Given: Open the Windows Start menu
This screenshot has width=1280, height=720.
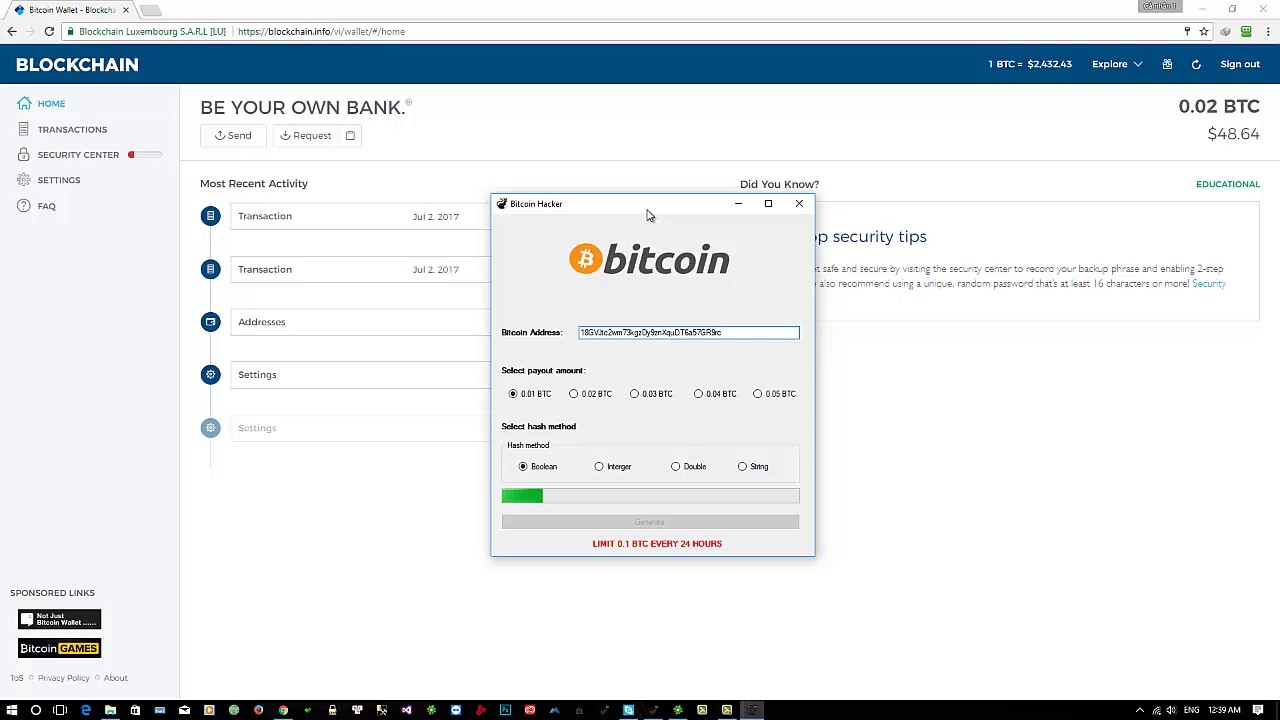Looking at the screenshot, I should click(12, 710).
